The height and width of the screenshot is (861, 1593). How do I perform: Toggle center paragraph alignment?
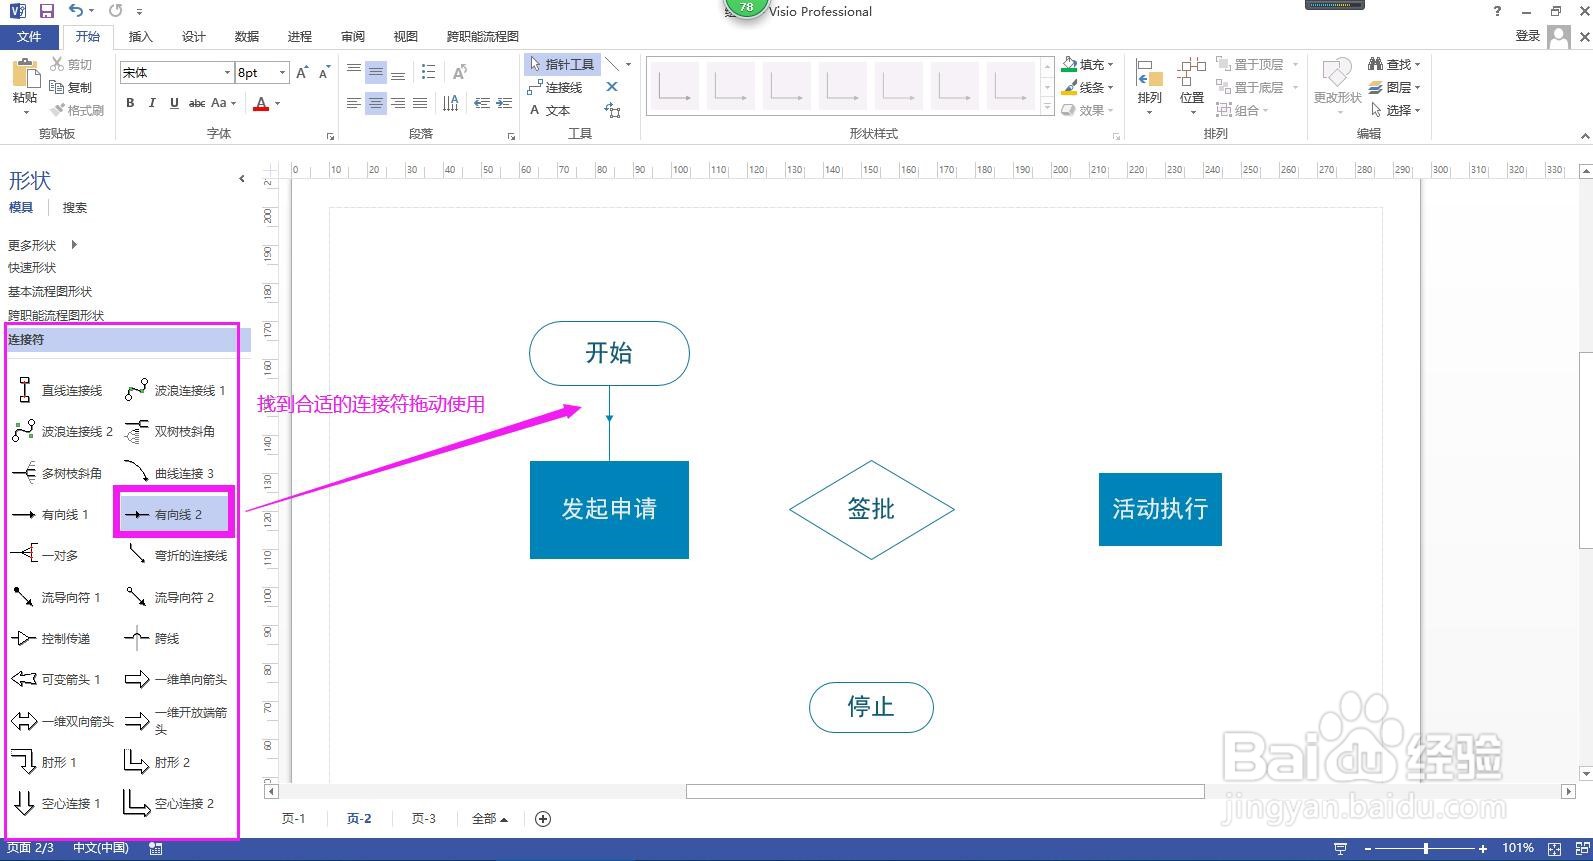coord(376,103)
